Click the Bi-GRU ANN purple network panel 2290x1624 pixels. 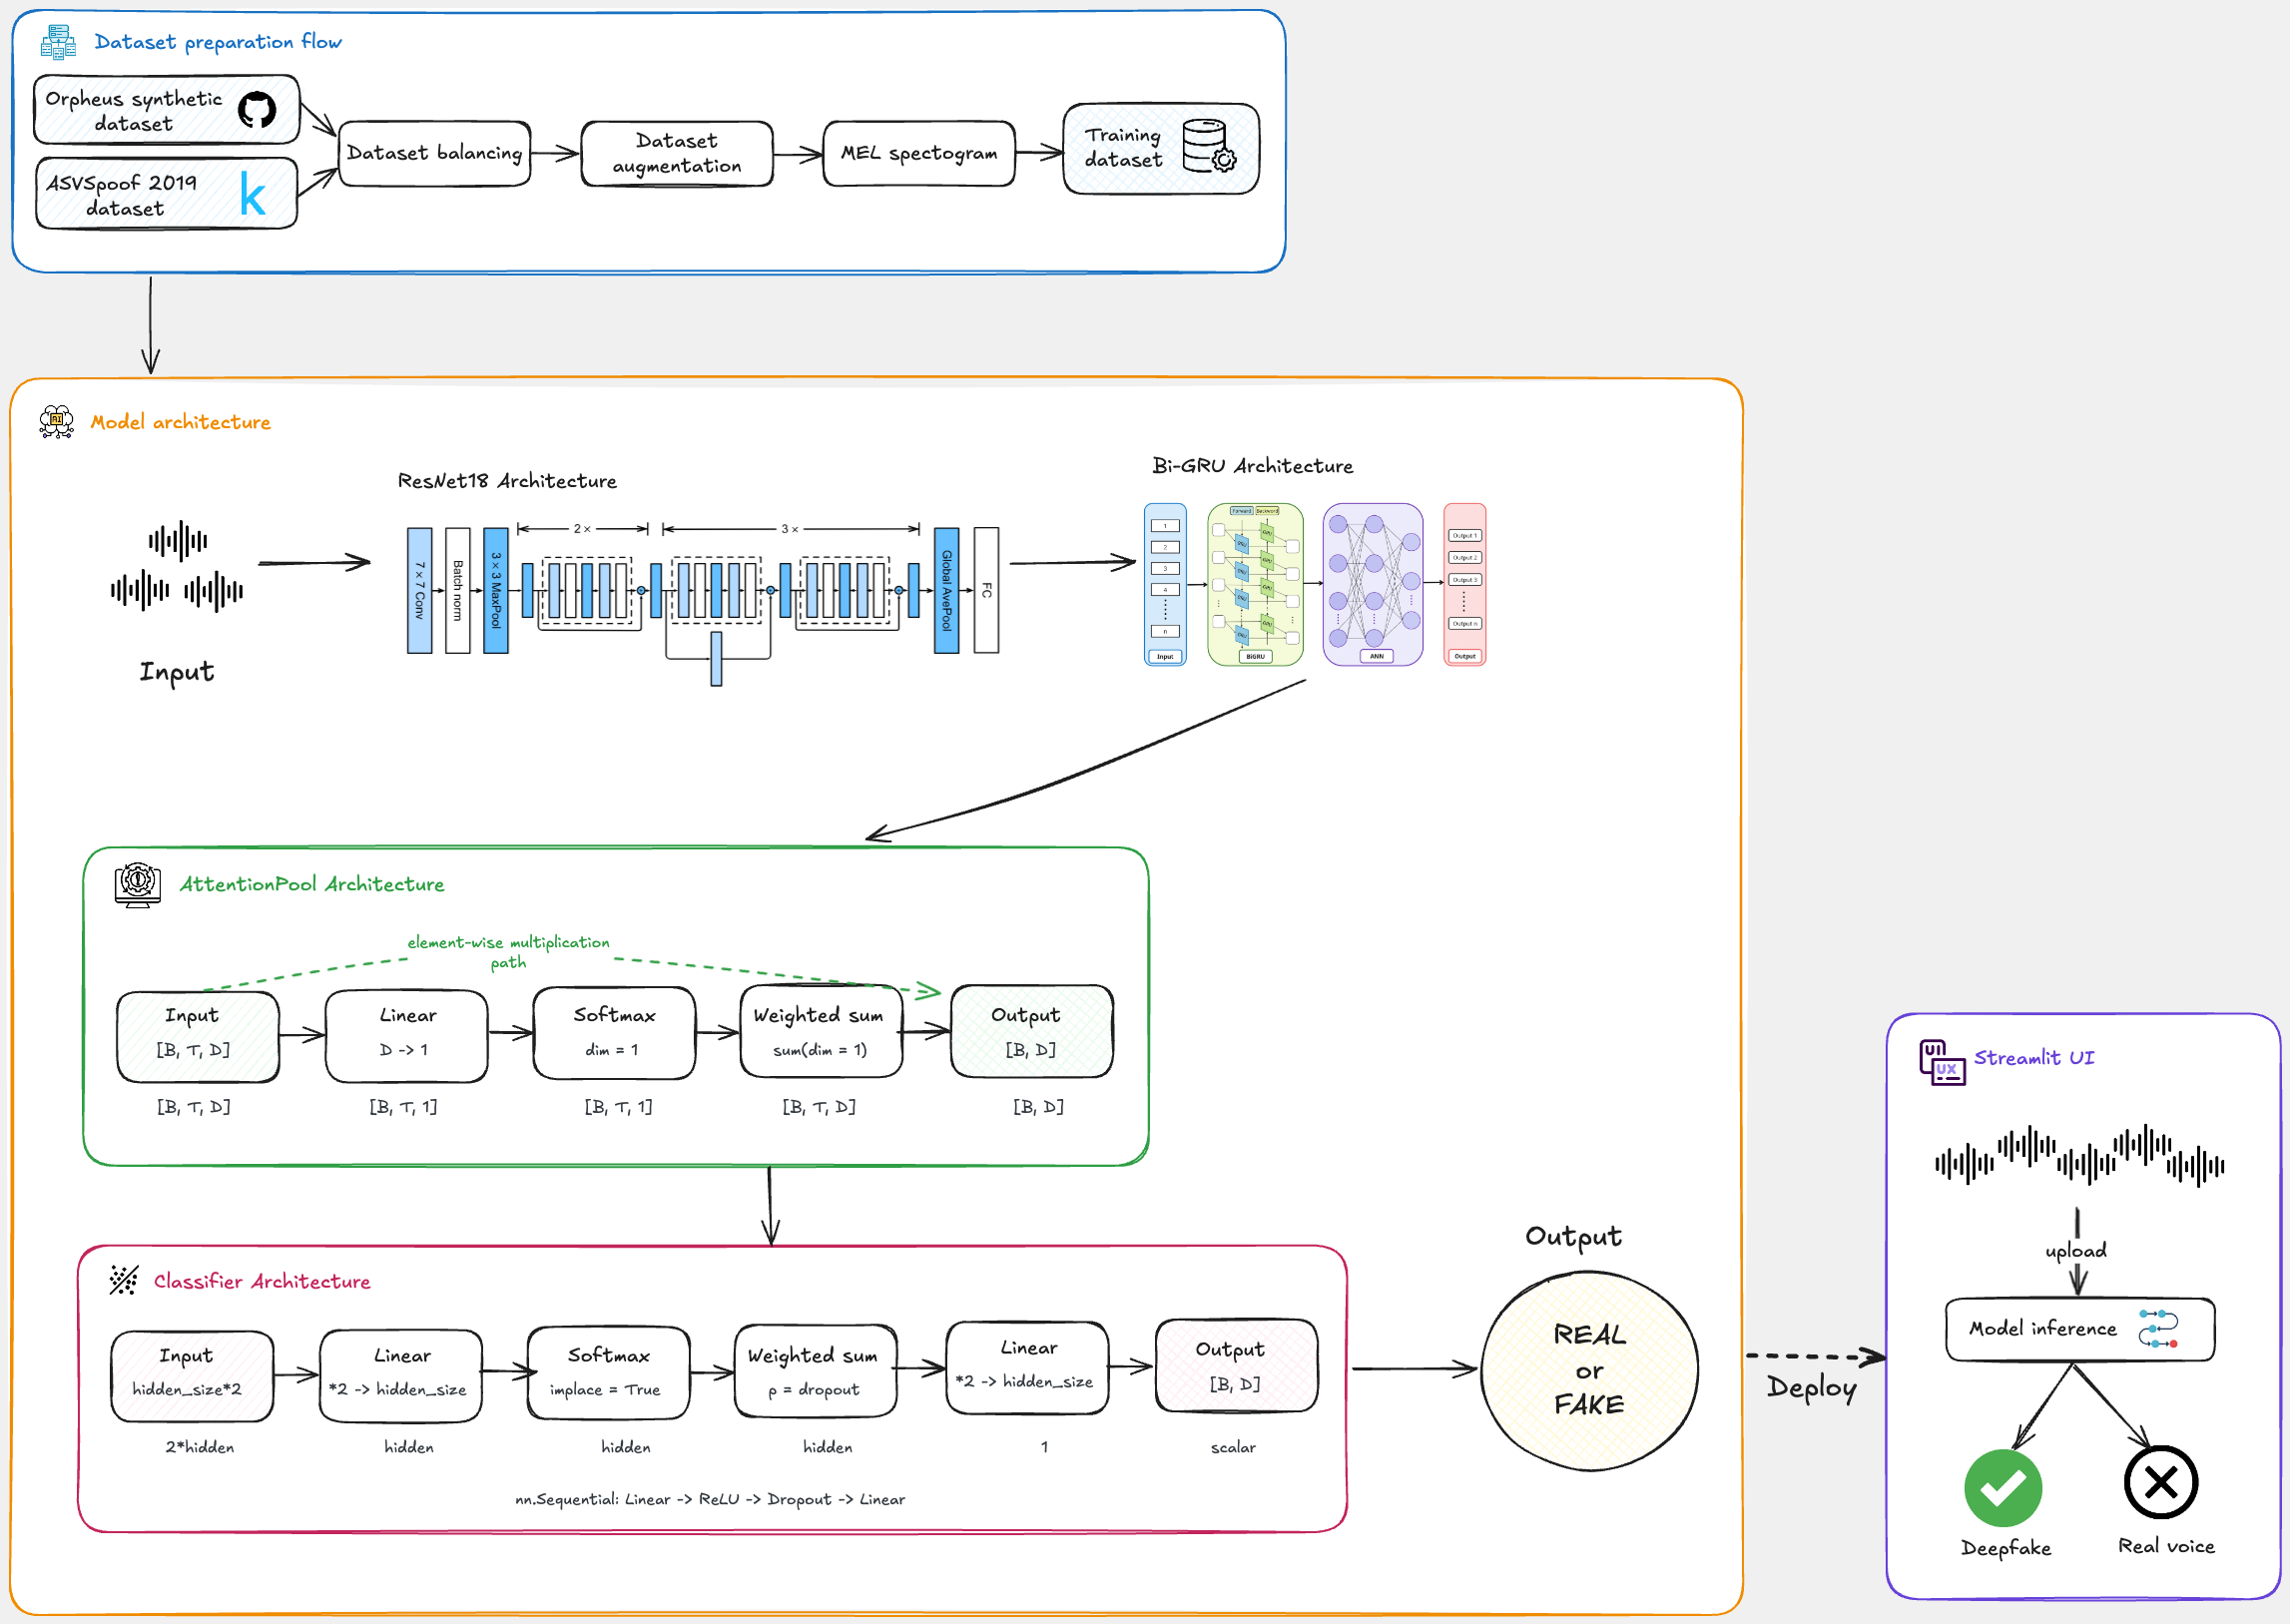pos(1372,584)
